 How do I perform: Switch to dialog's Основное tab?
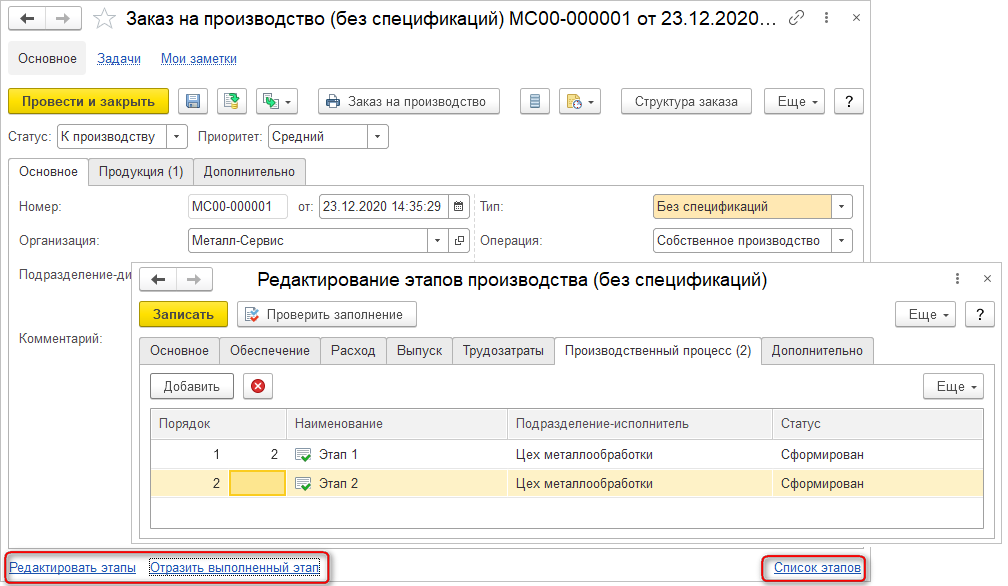(x=179, y=351)
